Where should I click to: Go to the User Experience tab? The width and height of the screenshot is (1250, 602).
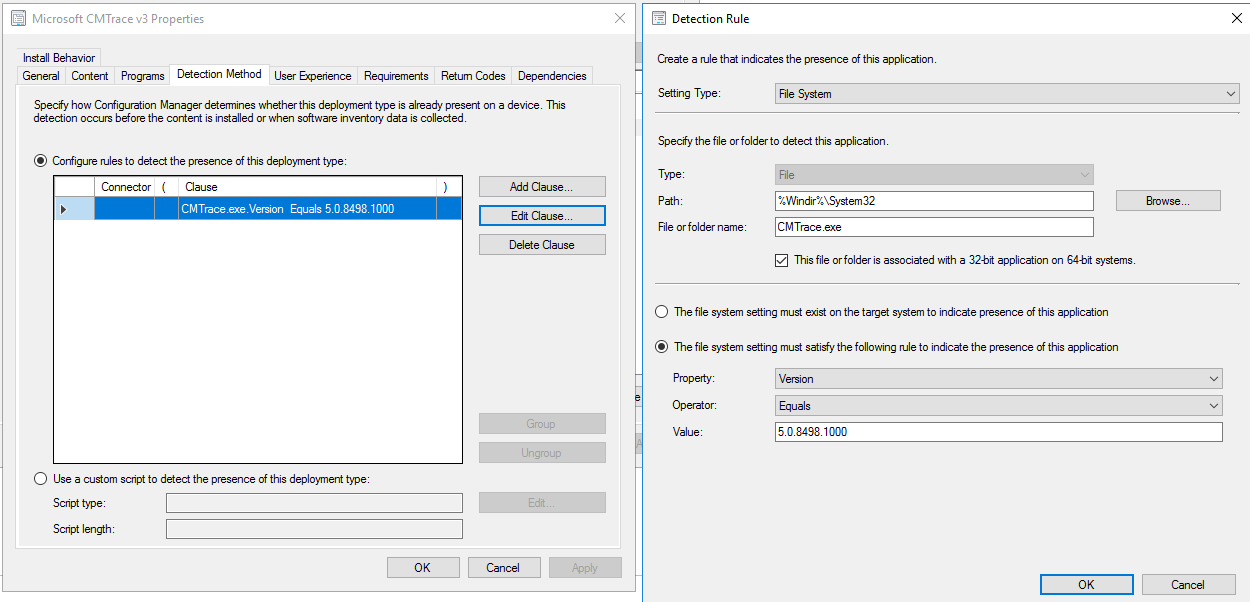pos(313,76)
